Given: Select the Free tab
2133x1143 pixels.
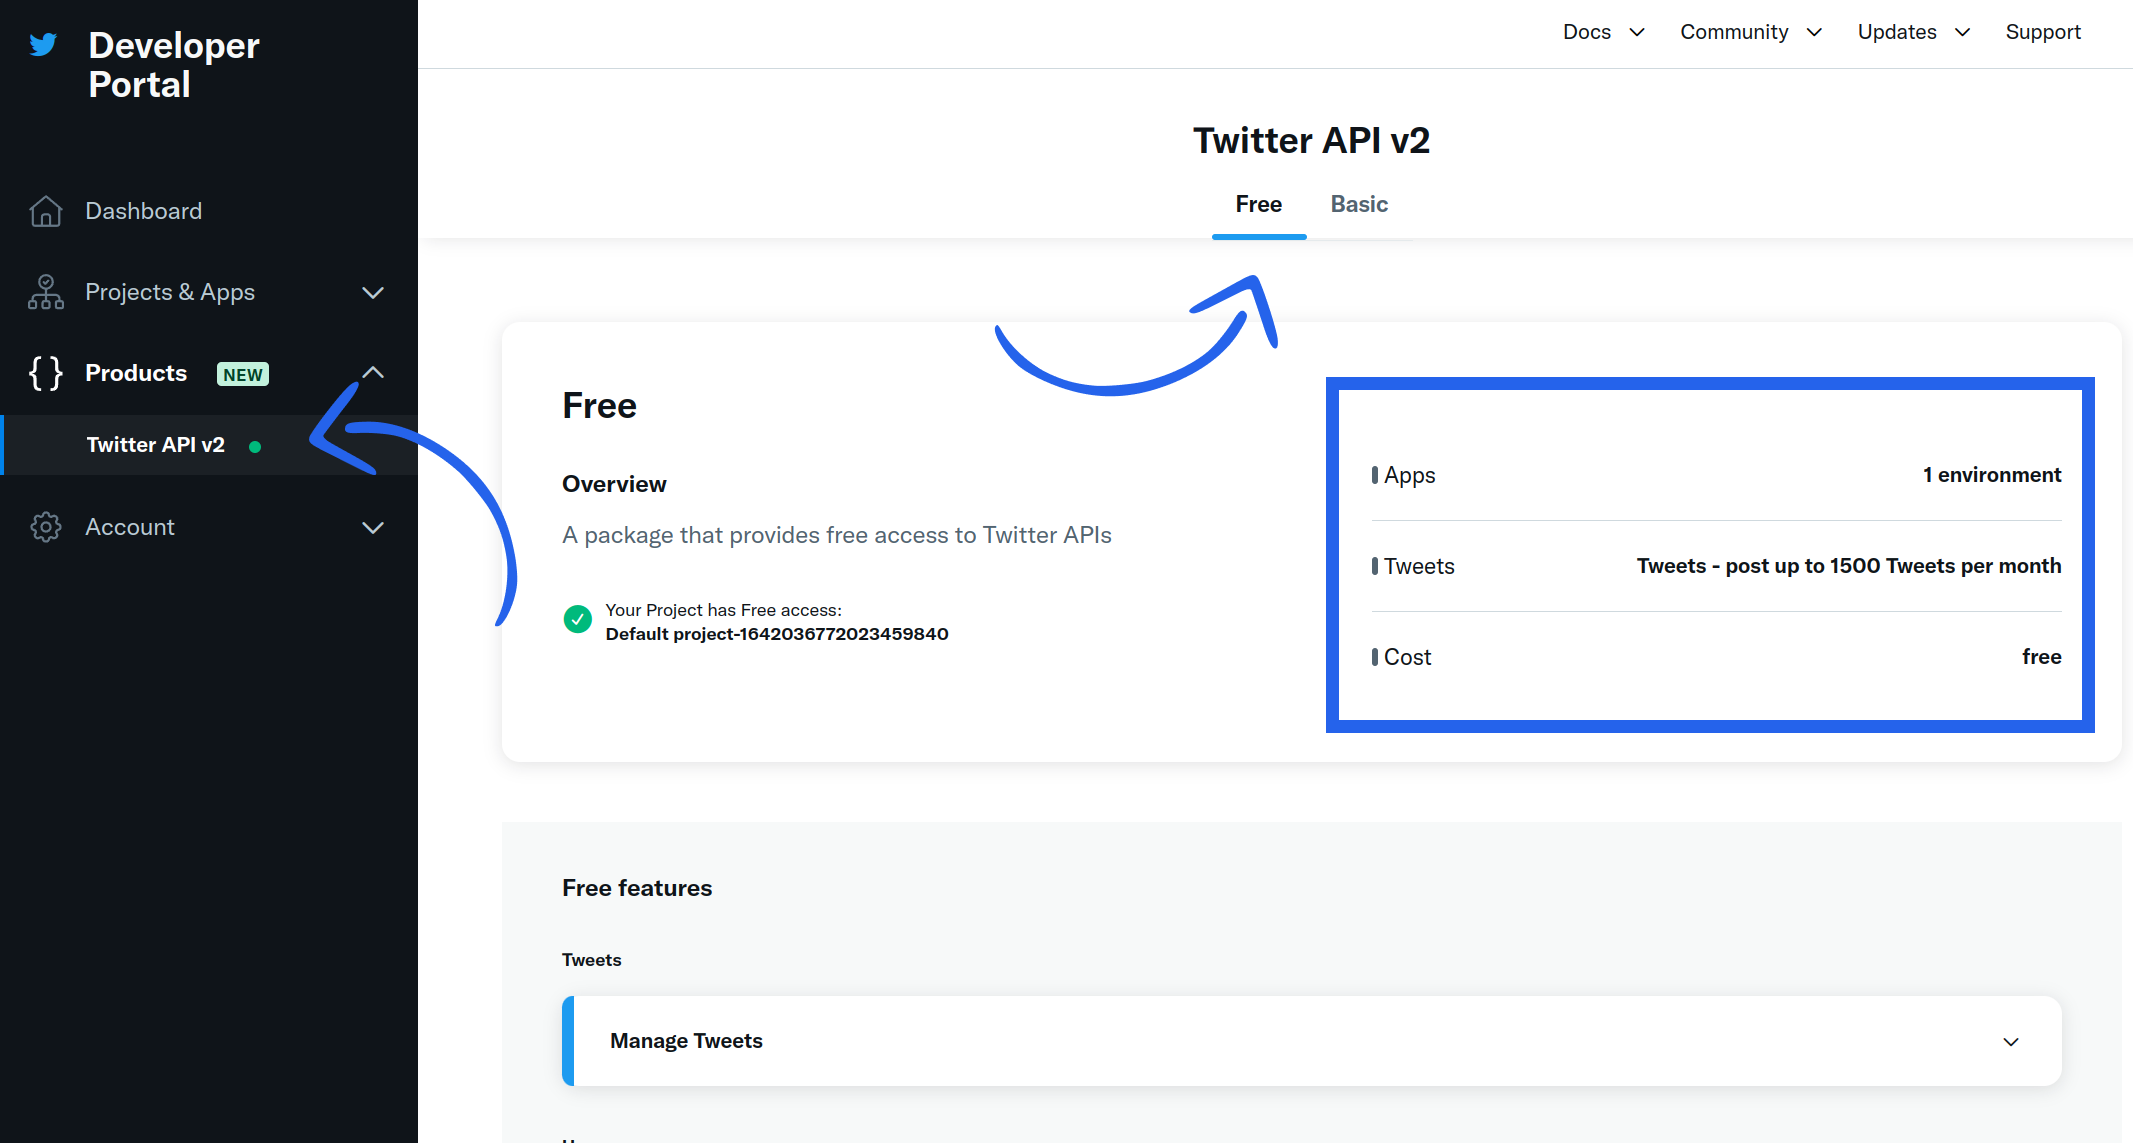Looking at the screenshot, I should tap(1258, 204).
